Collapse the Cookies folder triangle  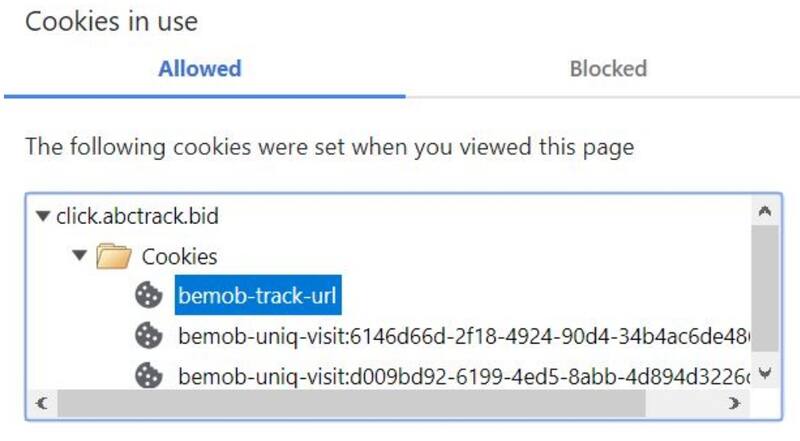(79, 256)
